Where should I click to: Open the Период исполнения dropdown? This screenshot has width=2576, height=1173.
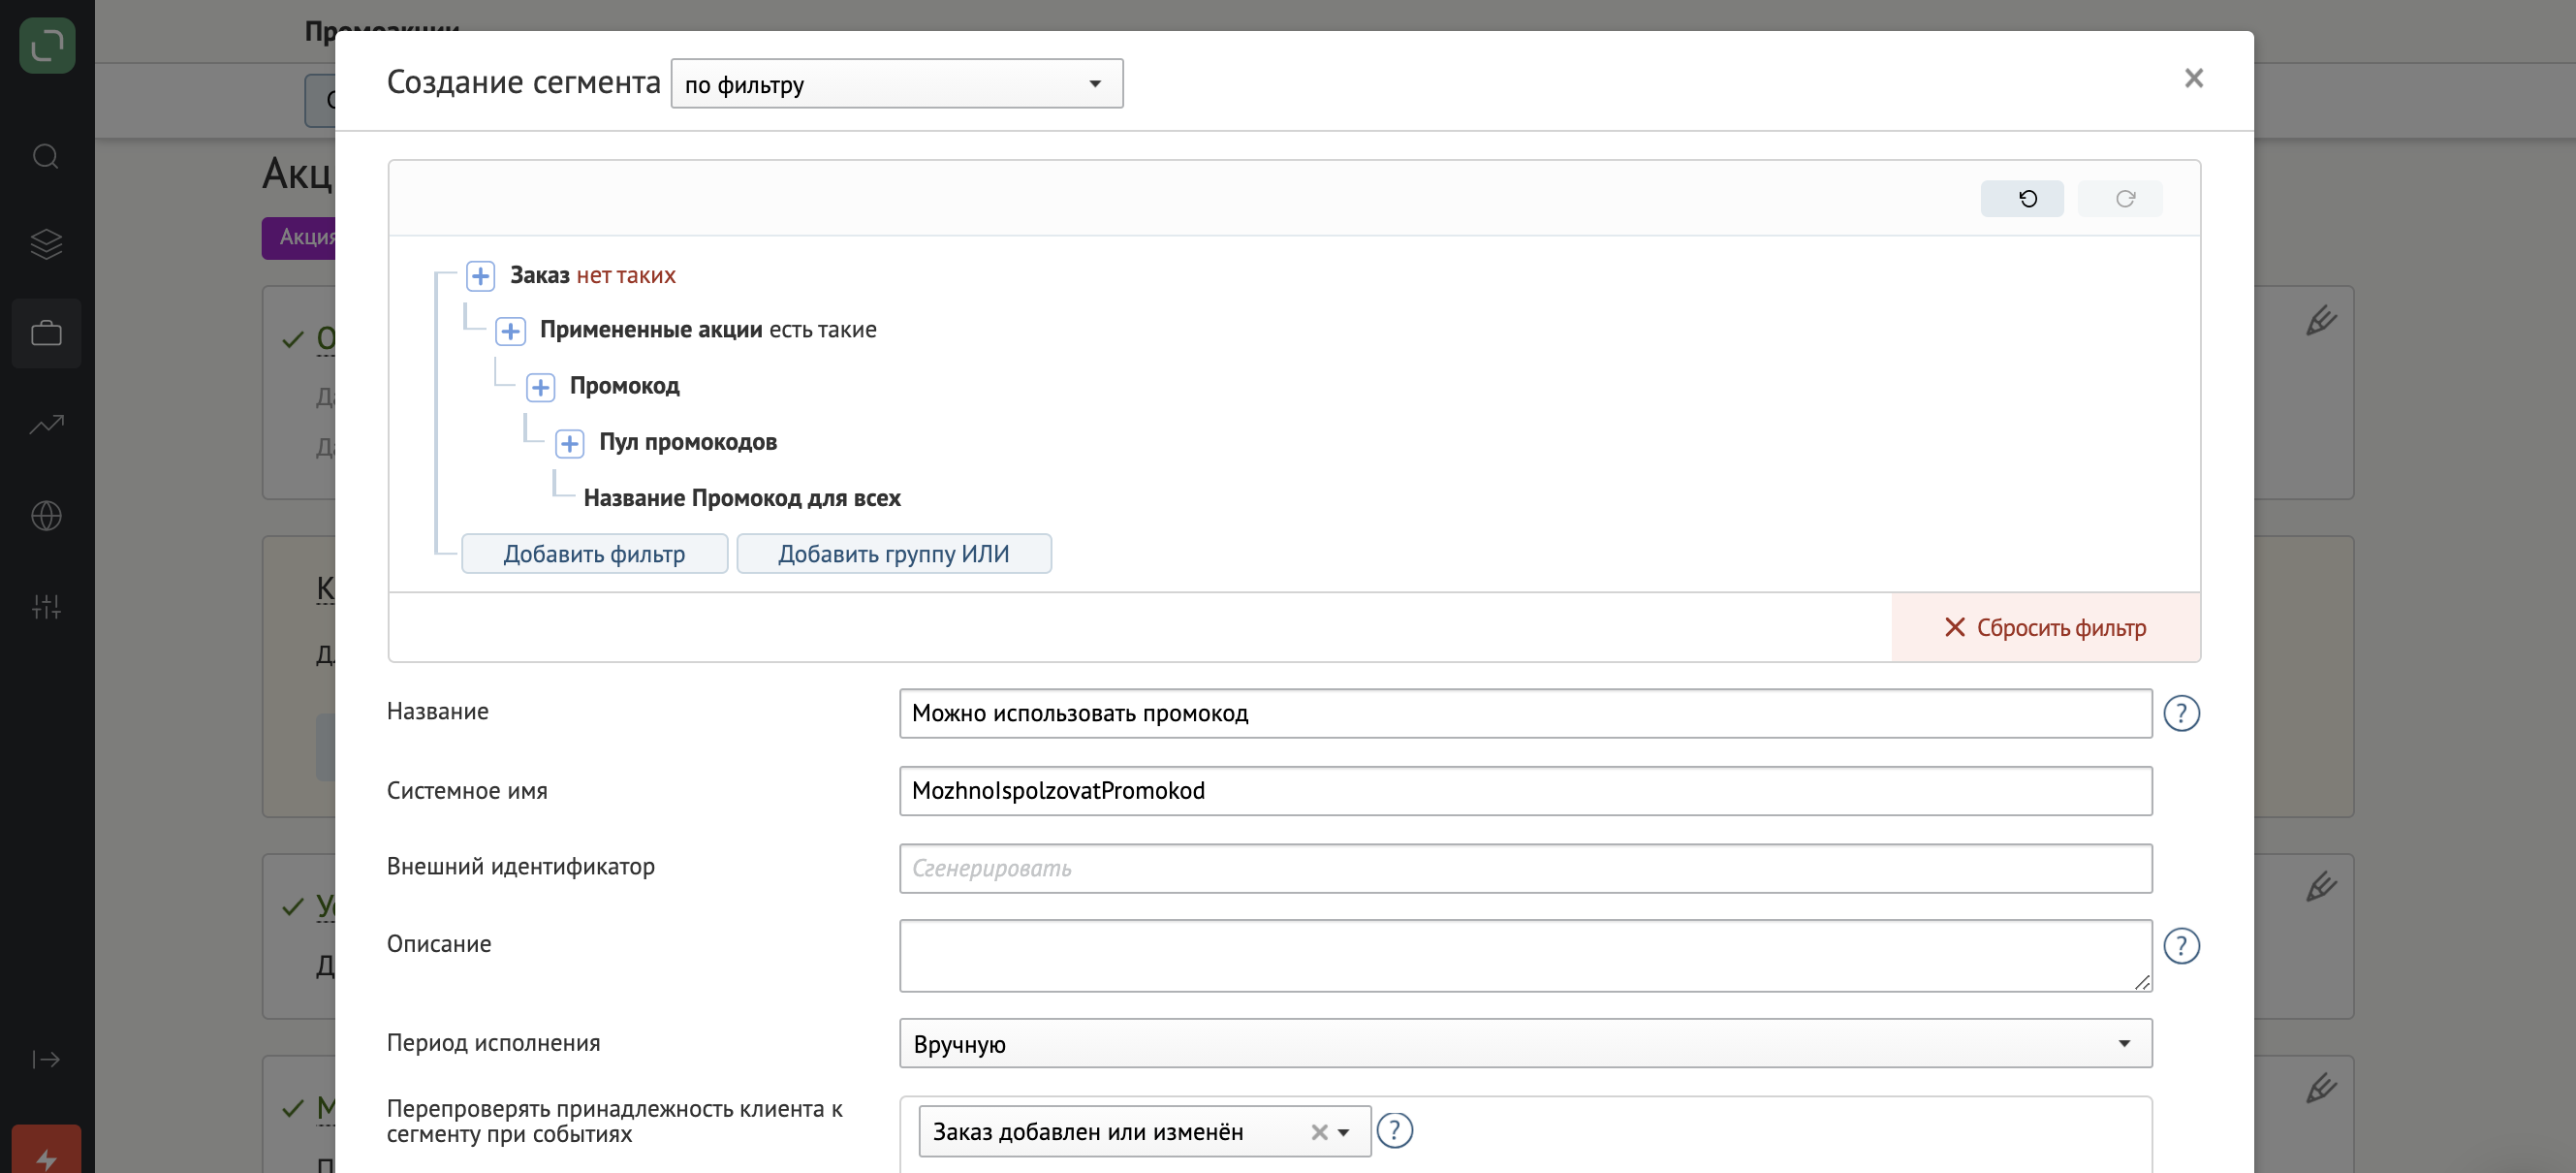click(1525, 1043)
